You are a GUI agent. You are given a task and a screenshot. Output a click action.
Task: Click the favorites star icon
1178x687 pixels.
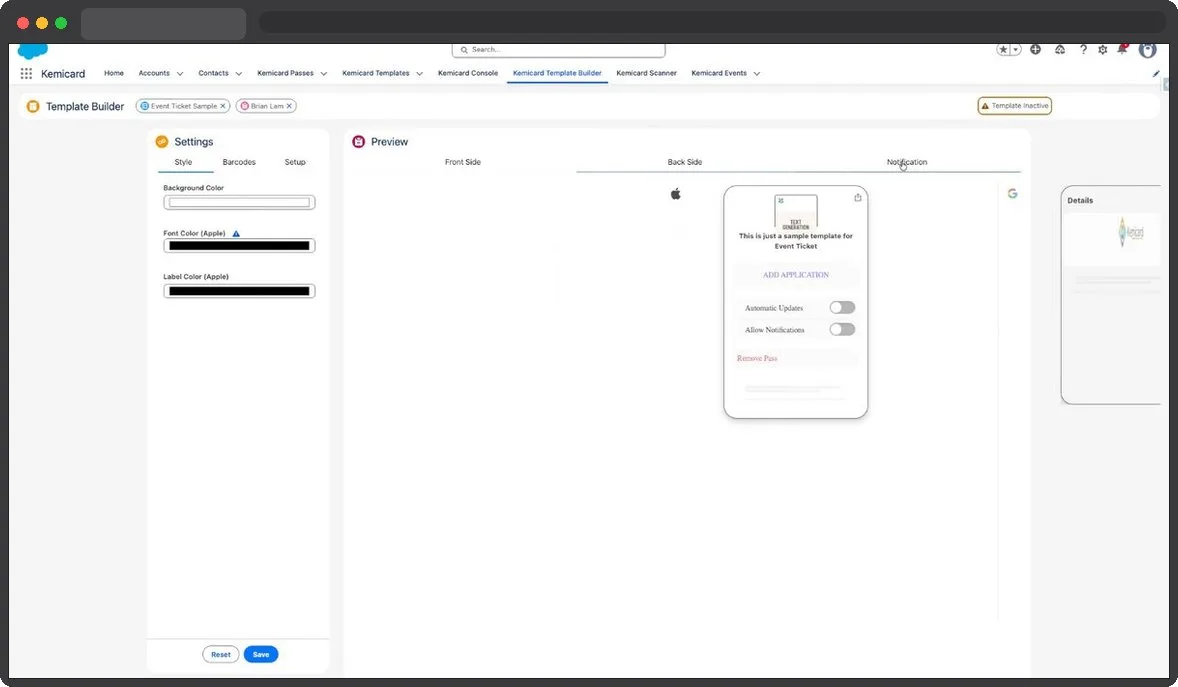1003,50
